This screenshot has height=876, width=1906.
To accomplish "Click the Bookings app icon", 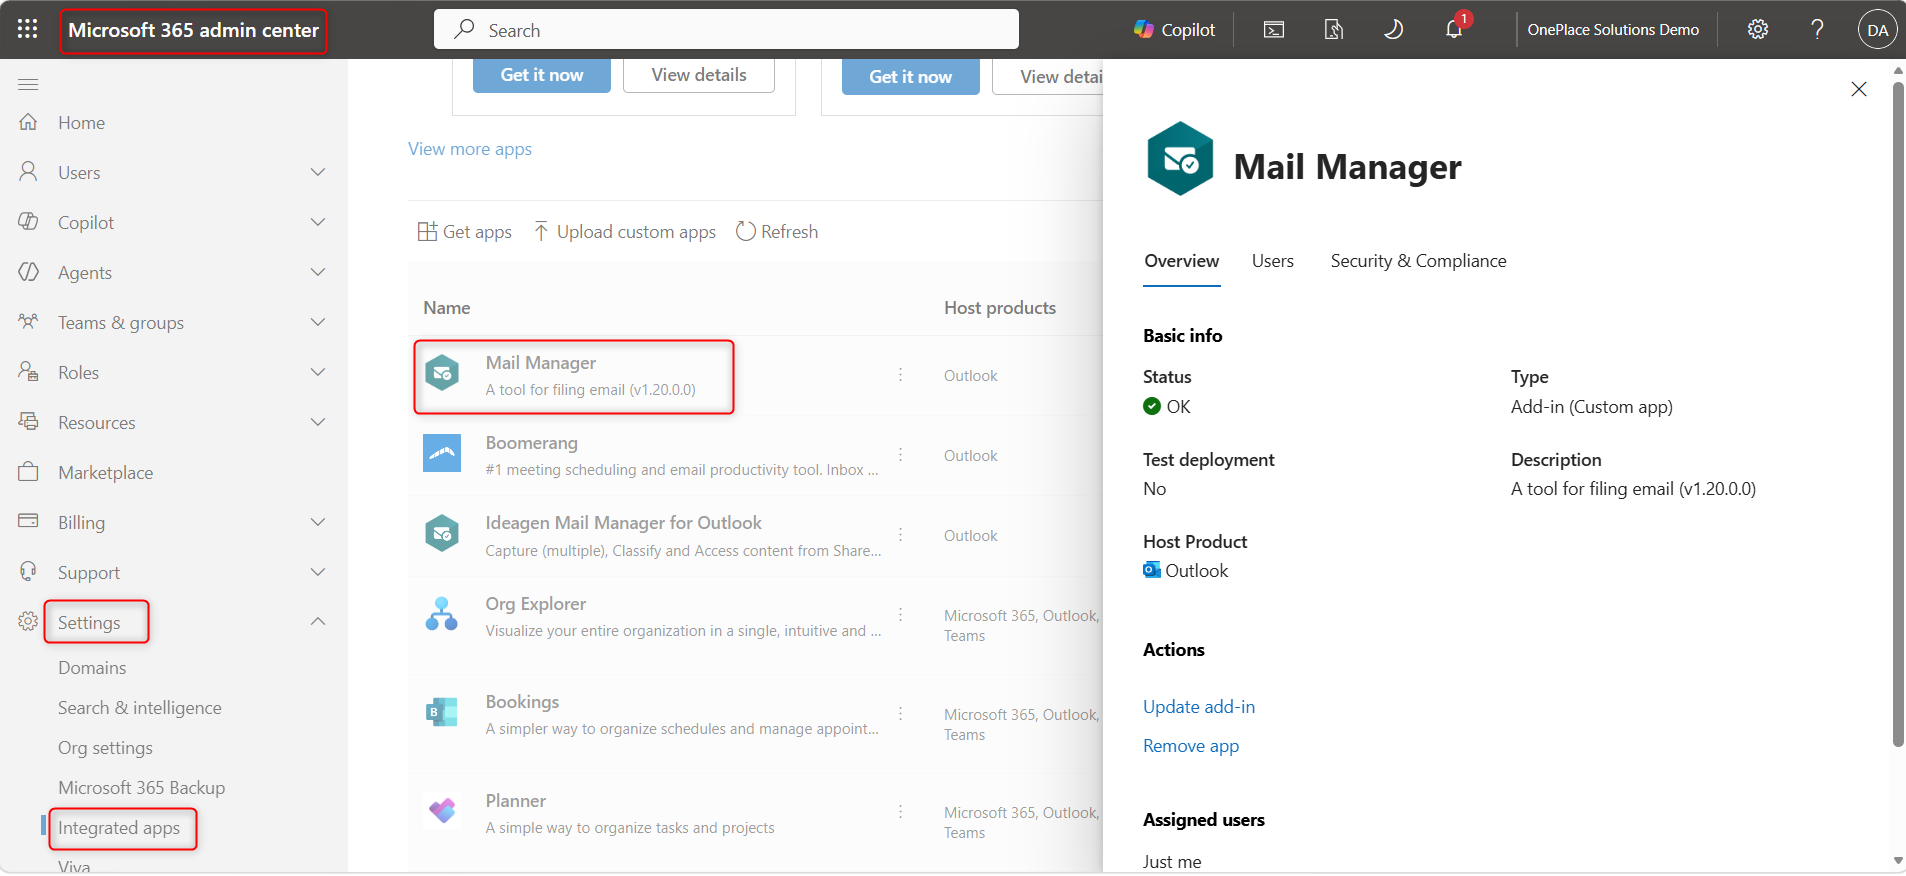I will point(442,712).
